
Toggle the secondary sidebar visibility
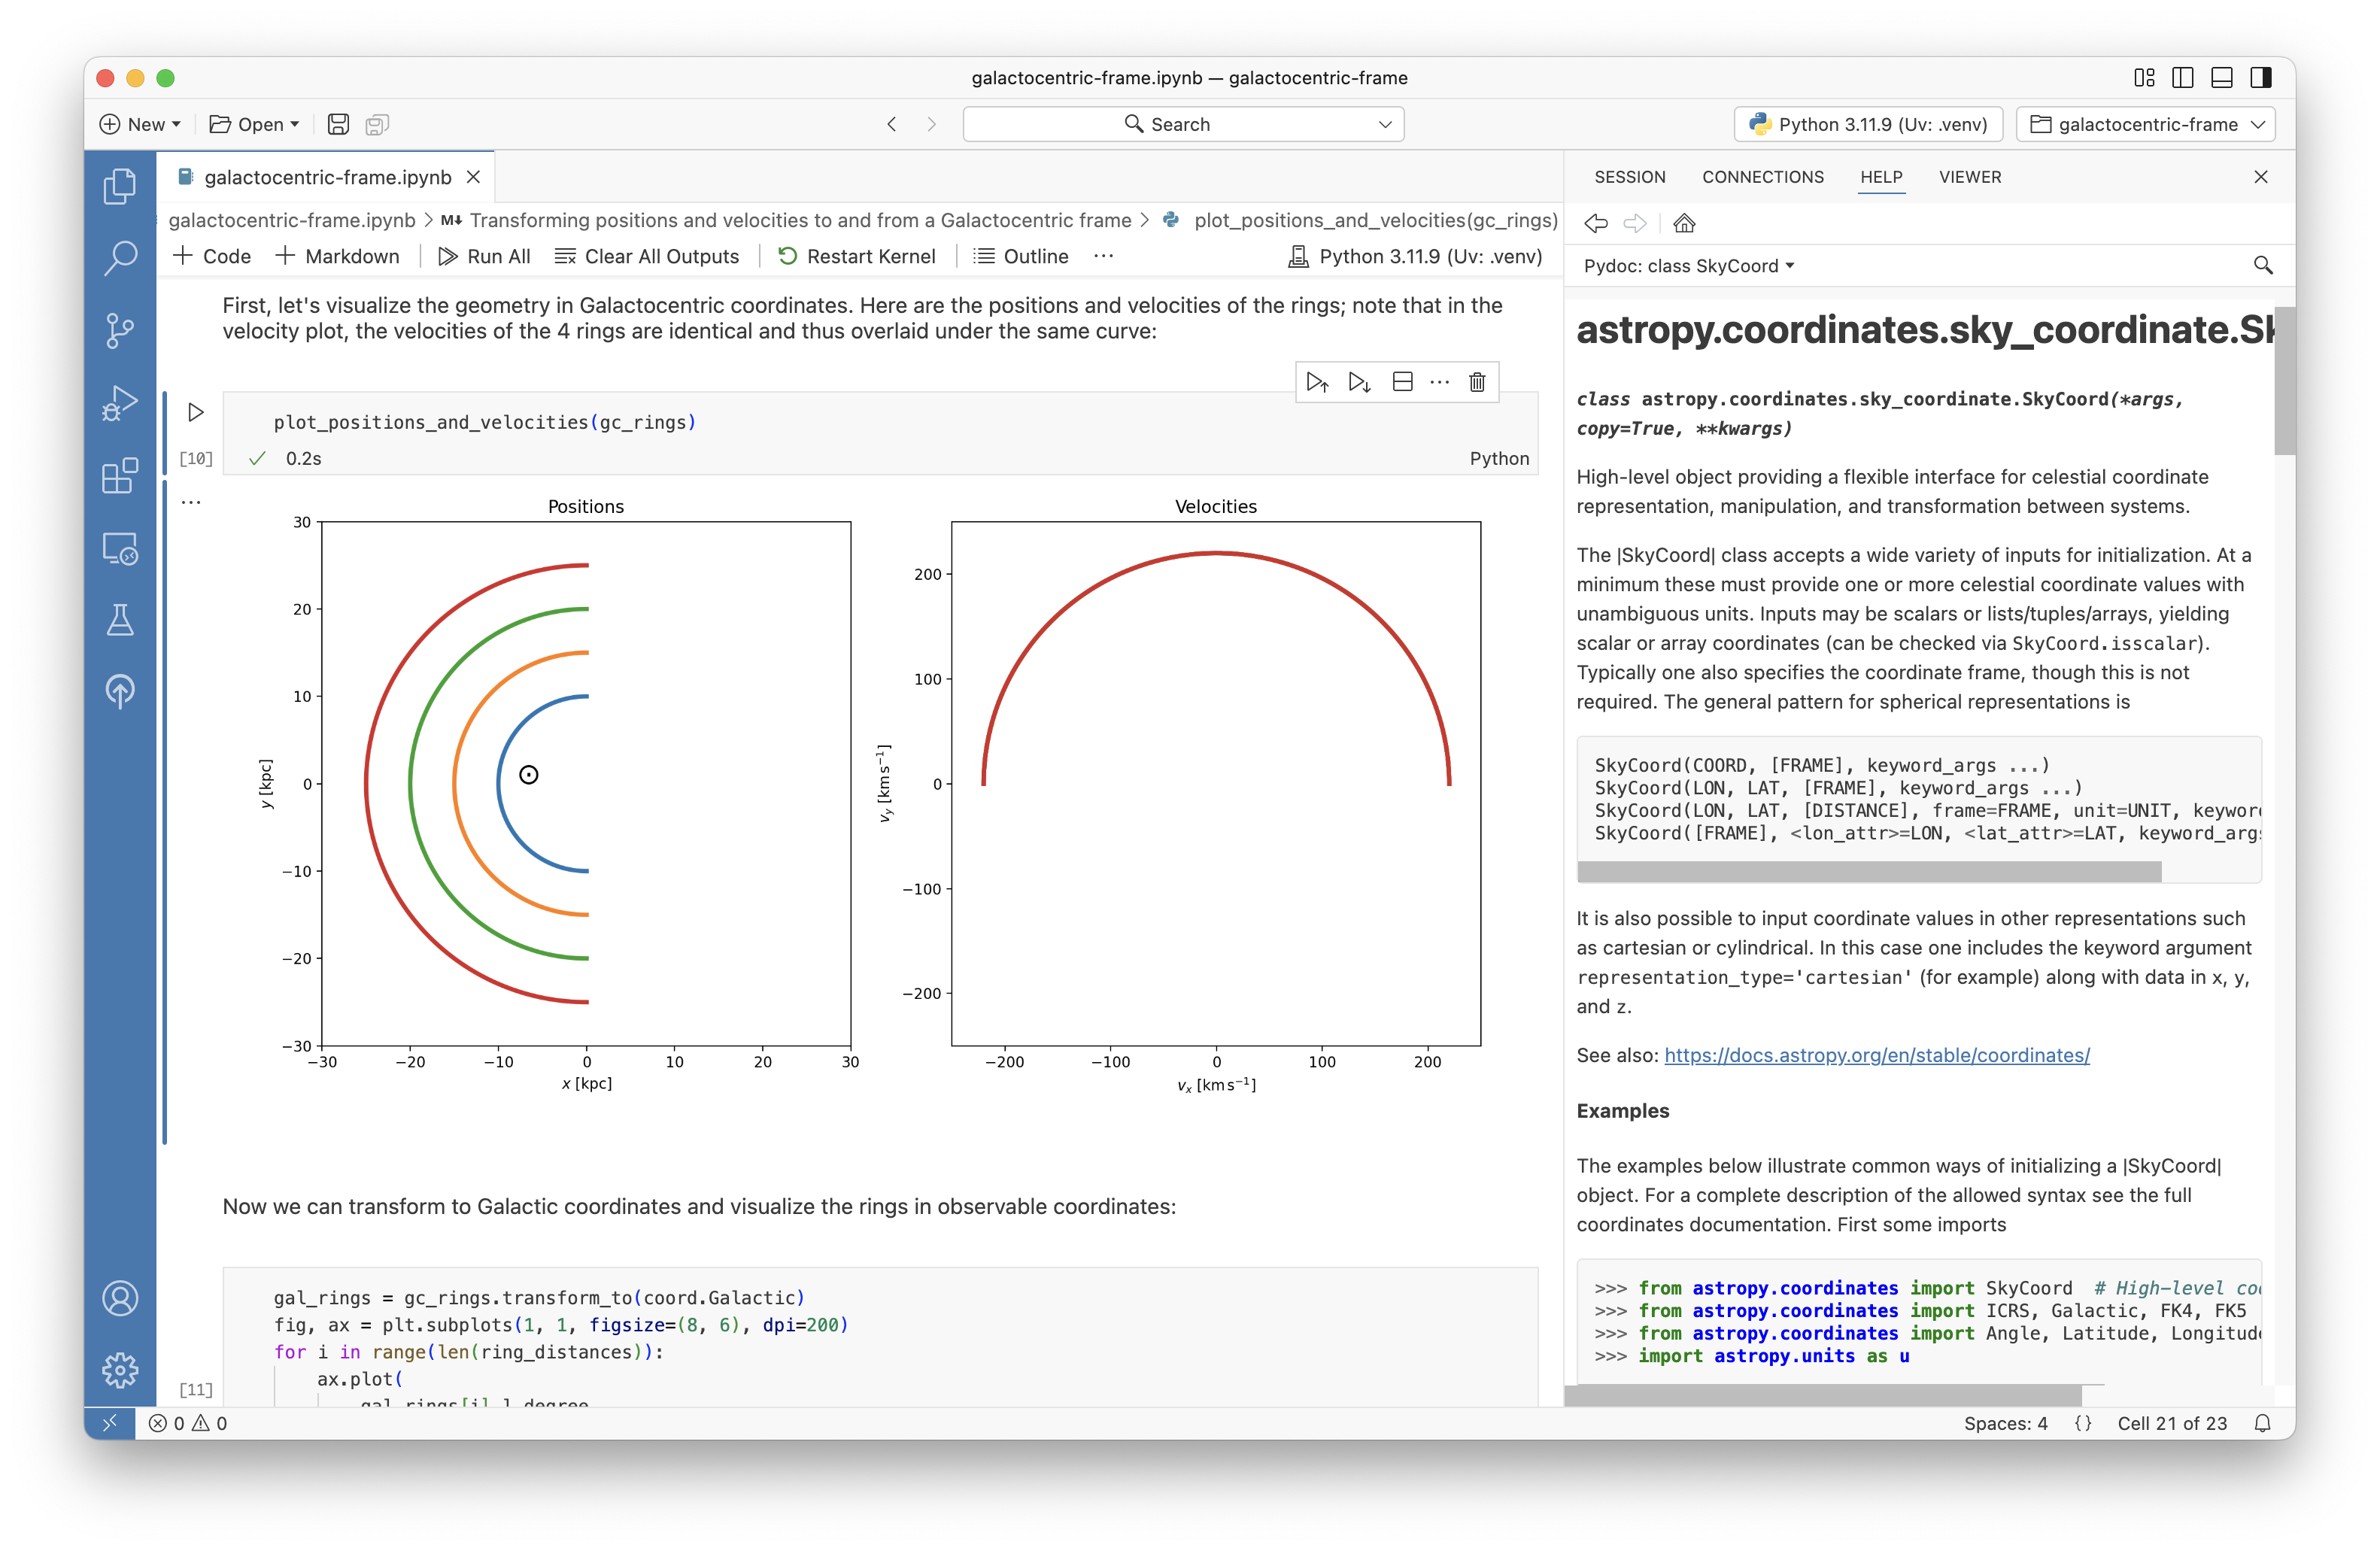coord(2261,77)
